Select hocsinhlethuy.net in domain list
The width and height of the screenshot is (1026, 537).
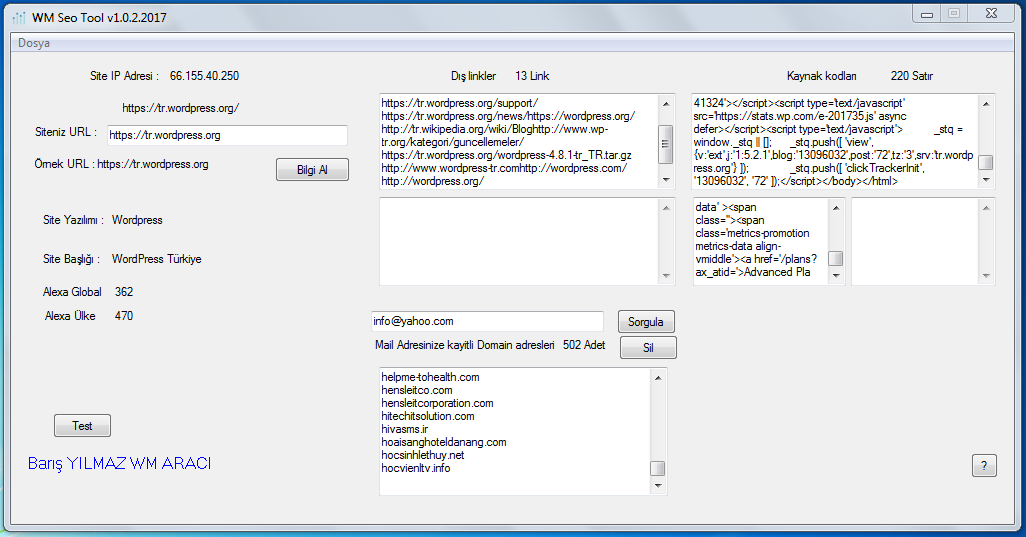coord(423,455)
